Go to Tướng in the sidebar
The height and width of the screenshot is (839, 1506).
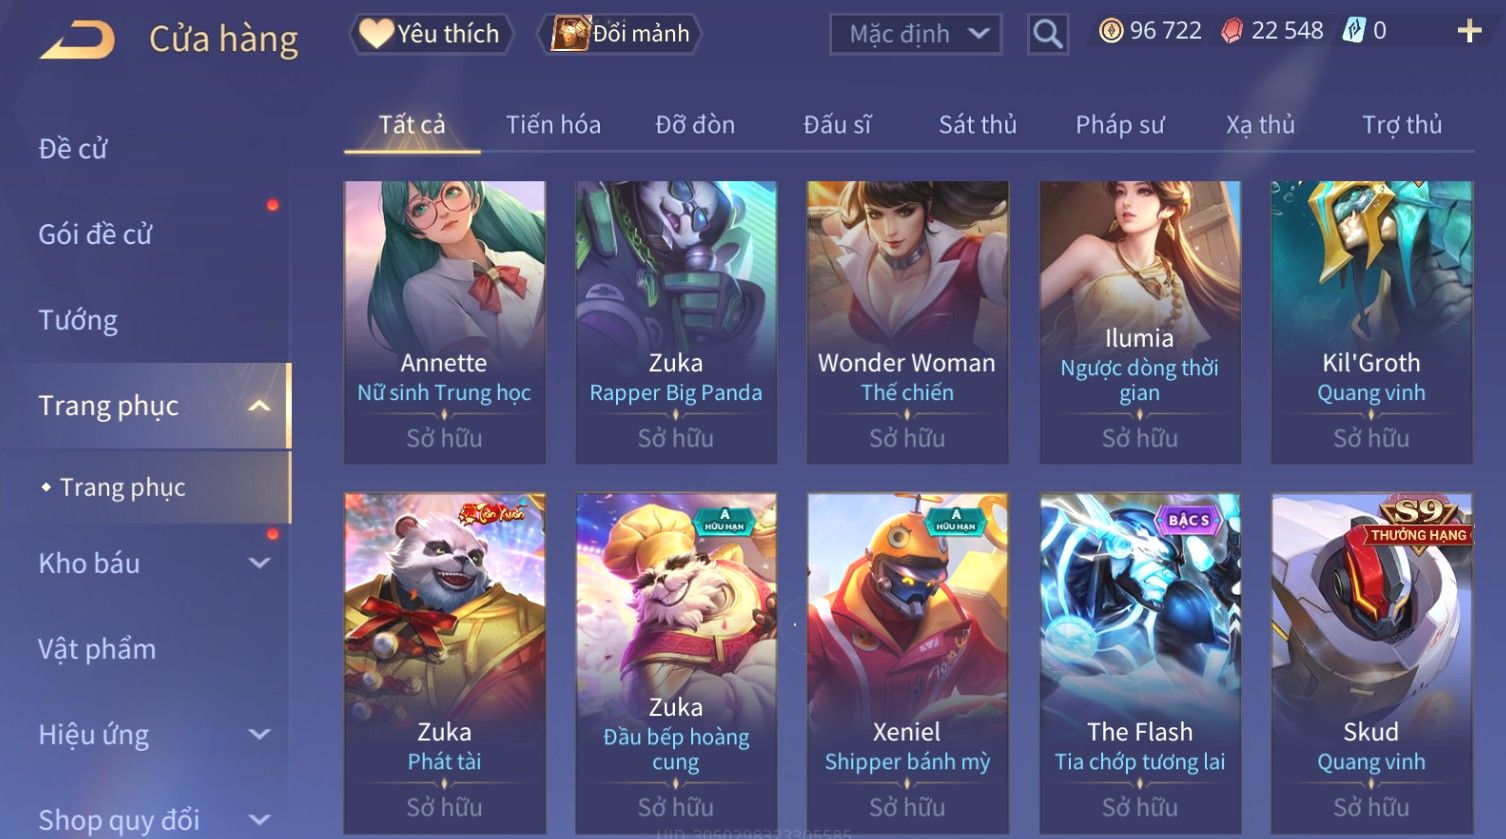[78, 320]
